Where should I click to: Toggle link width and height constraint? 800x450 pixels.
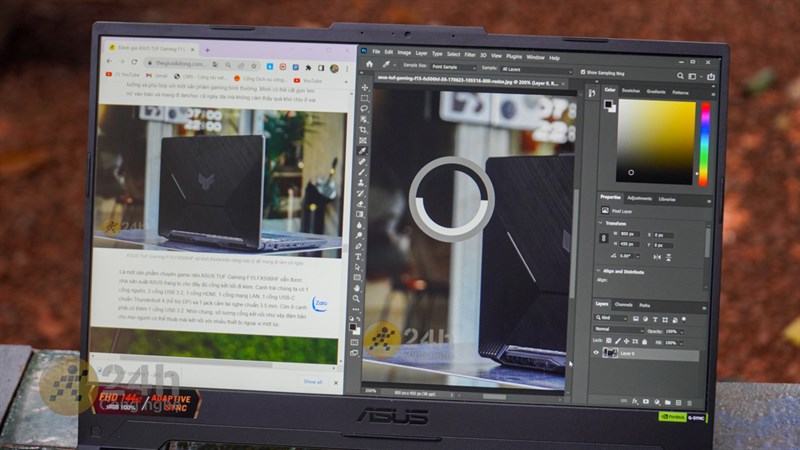click(x=604, y=238)
